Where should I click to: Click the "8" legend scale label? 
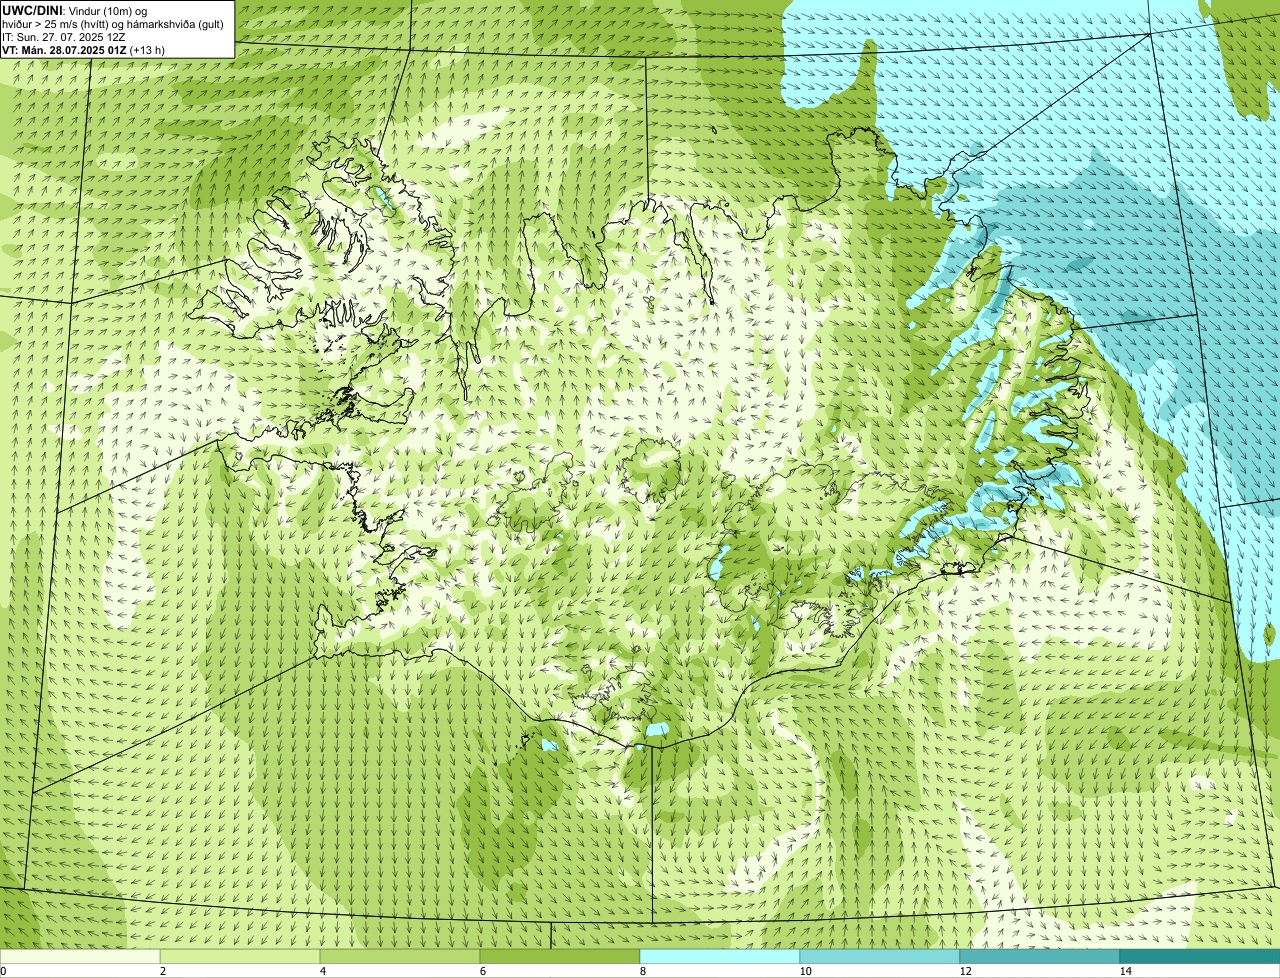click(x=642, y=971)
